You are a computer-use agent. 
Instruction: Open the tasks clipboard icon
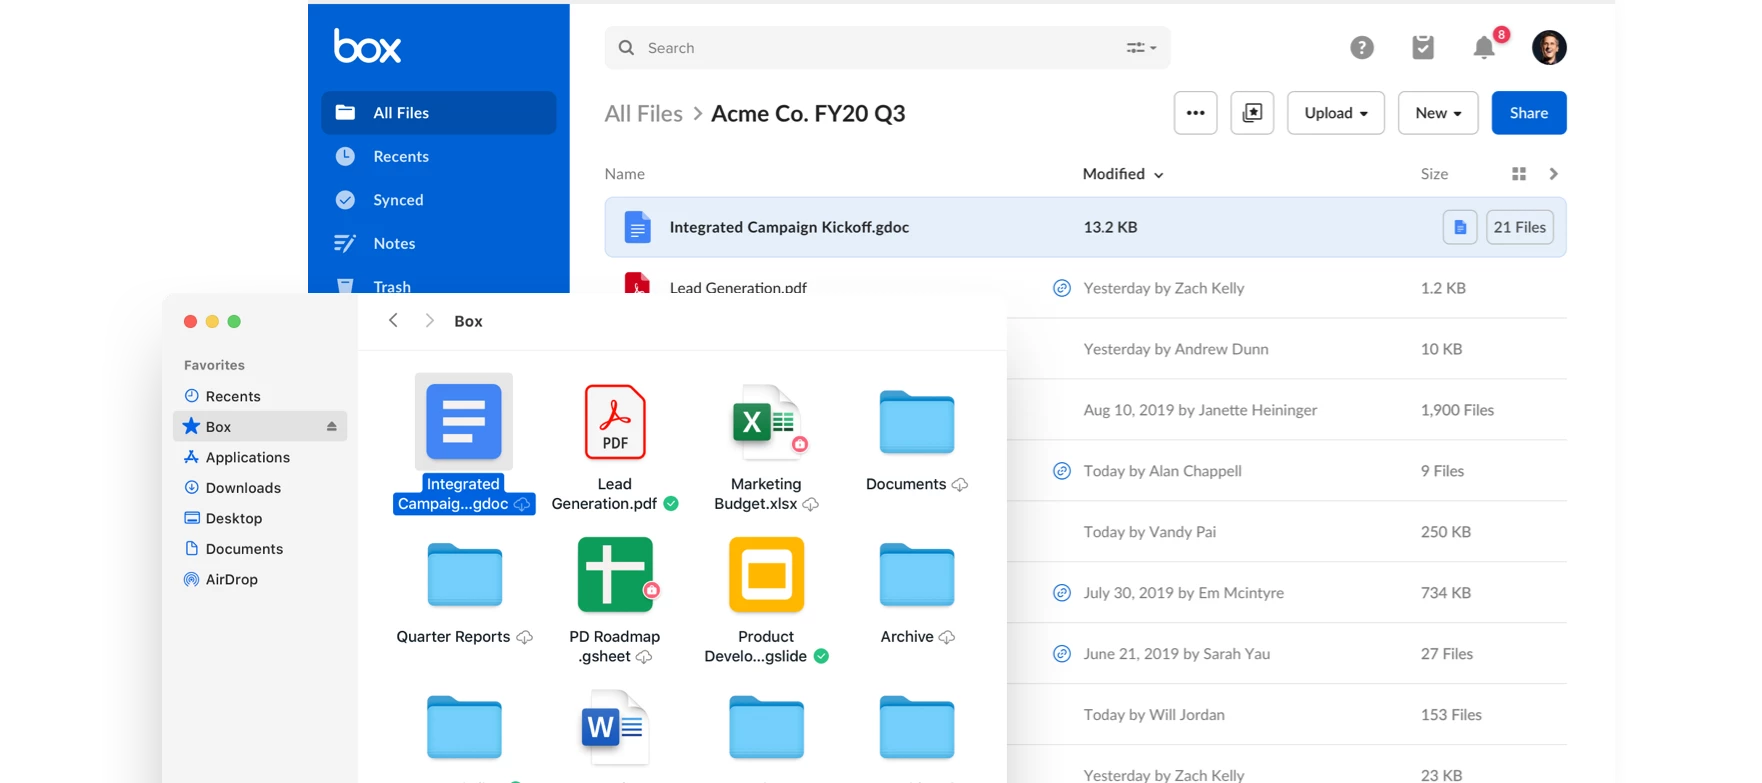pyautogui.click(x=1423, y=47)
